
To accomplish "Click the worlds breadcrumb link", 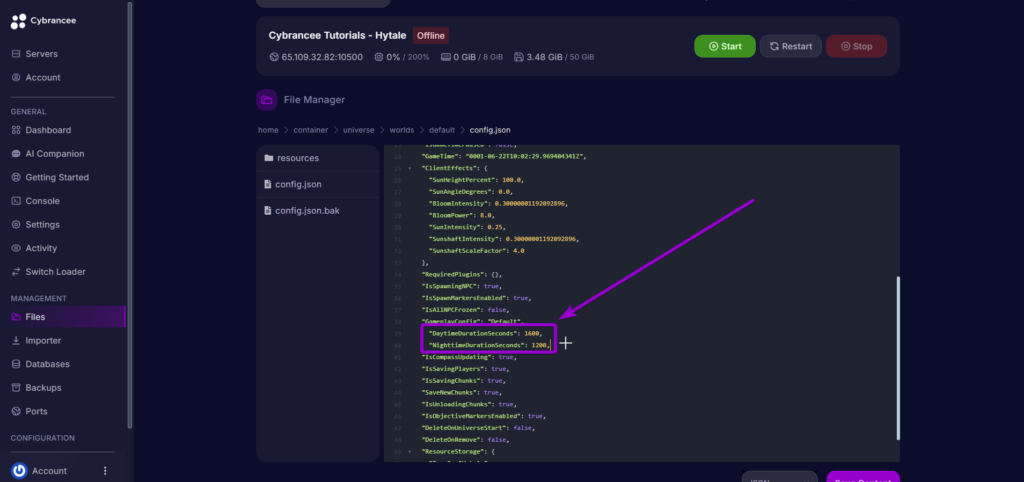I will (x=402, y=130).
